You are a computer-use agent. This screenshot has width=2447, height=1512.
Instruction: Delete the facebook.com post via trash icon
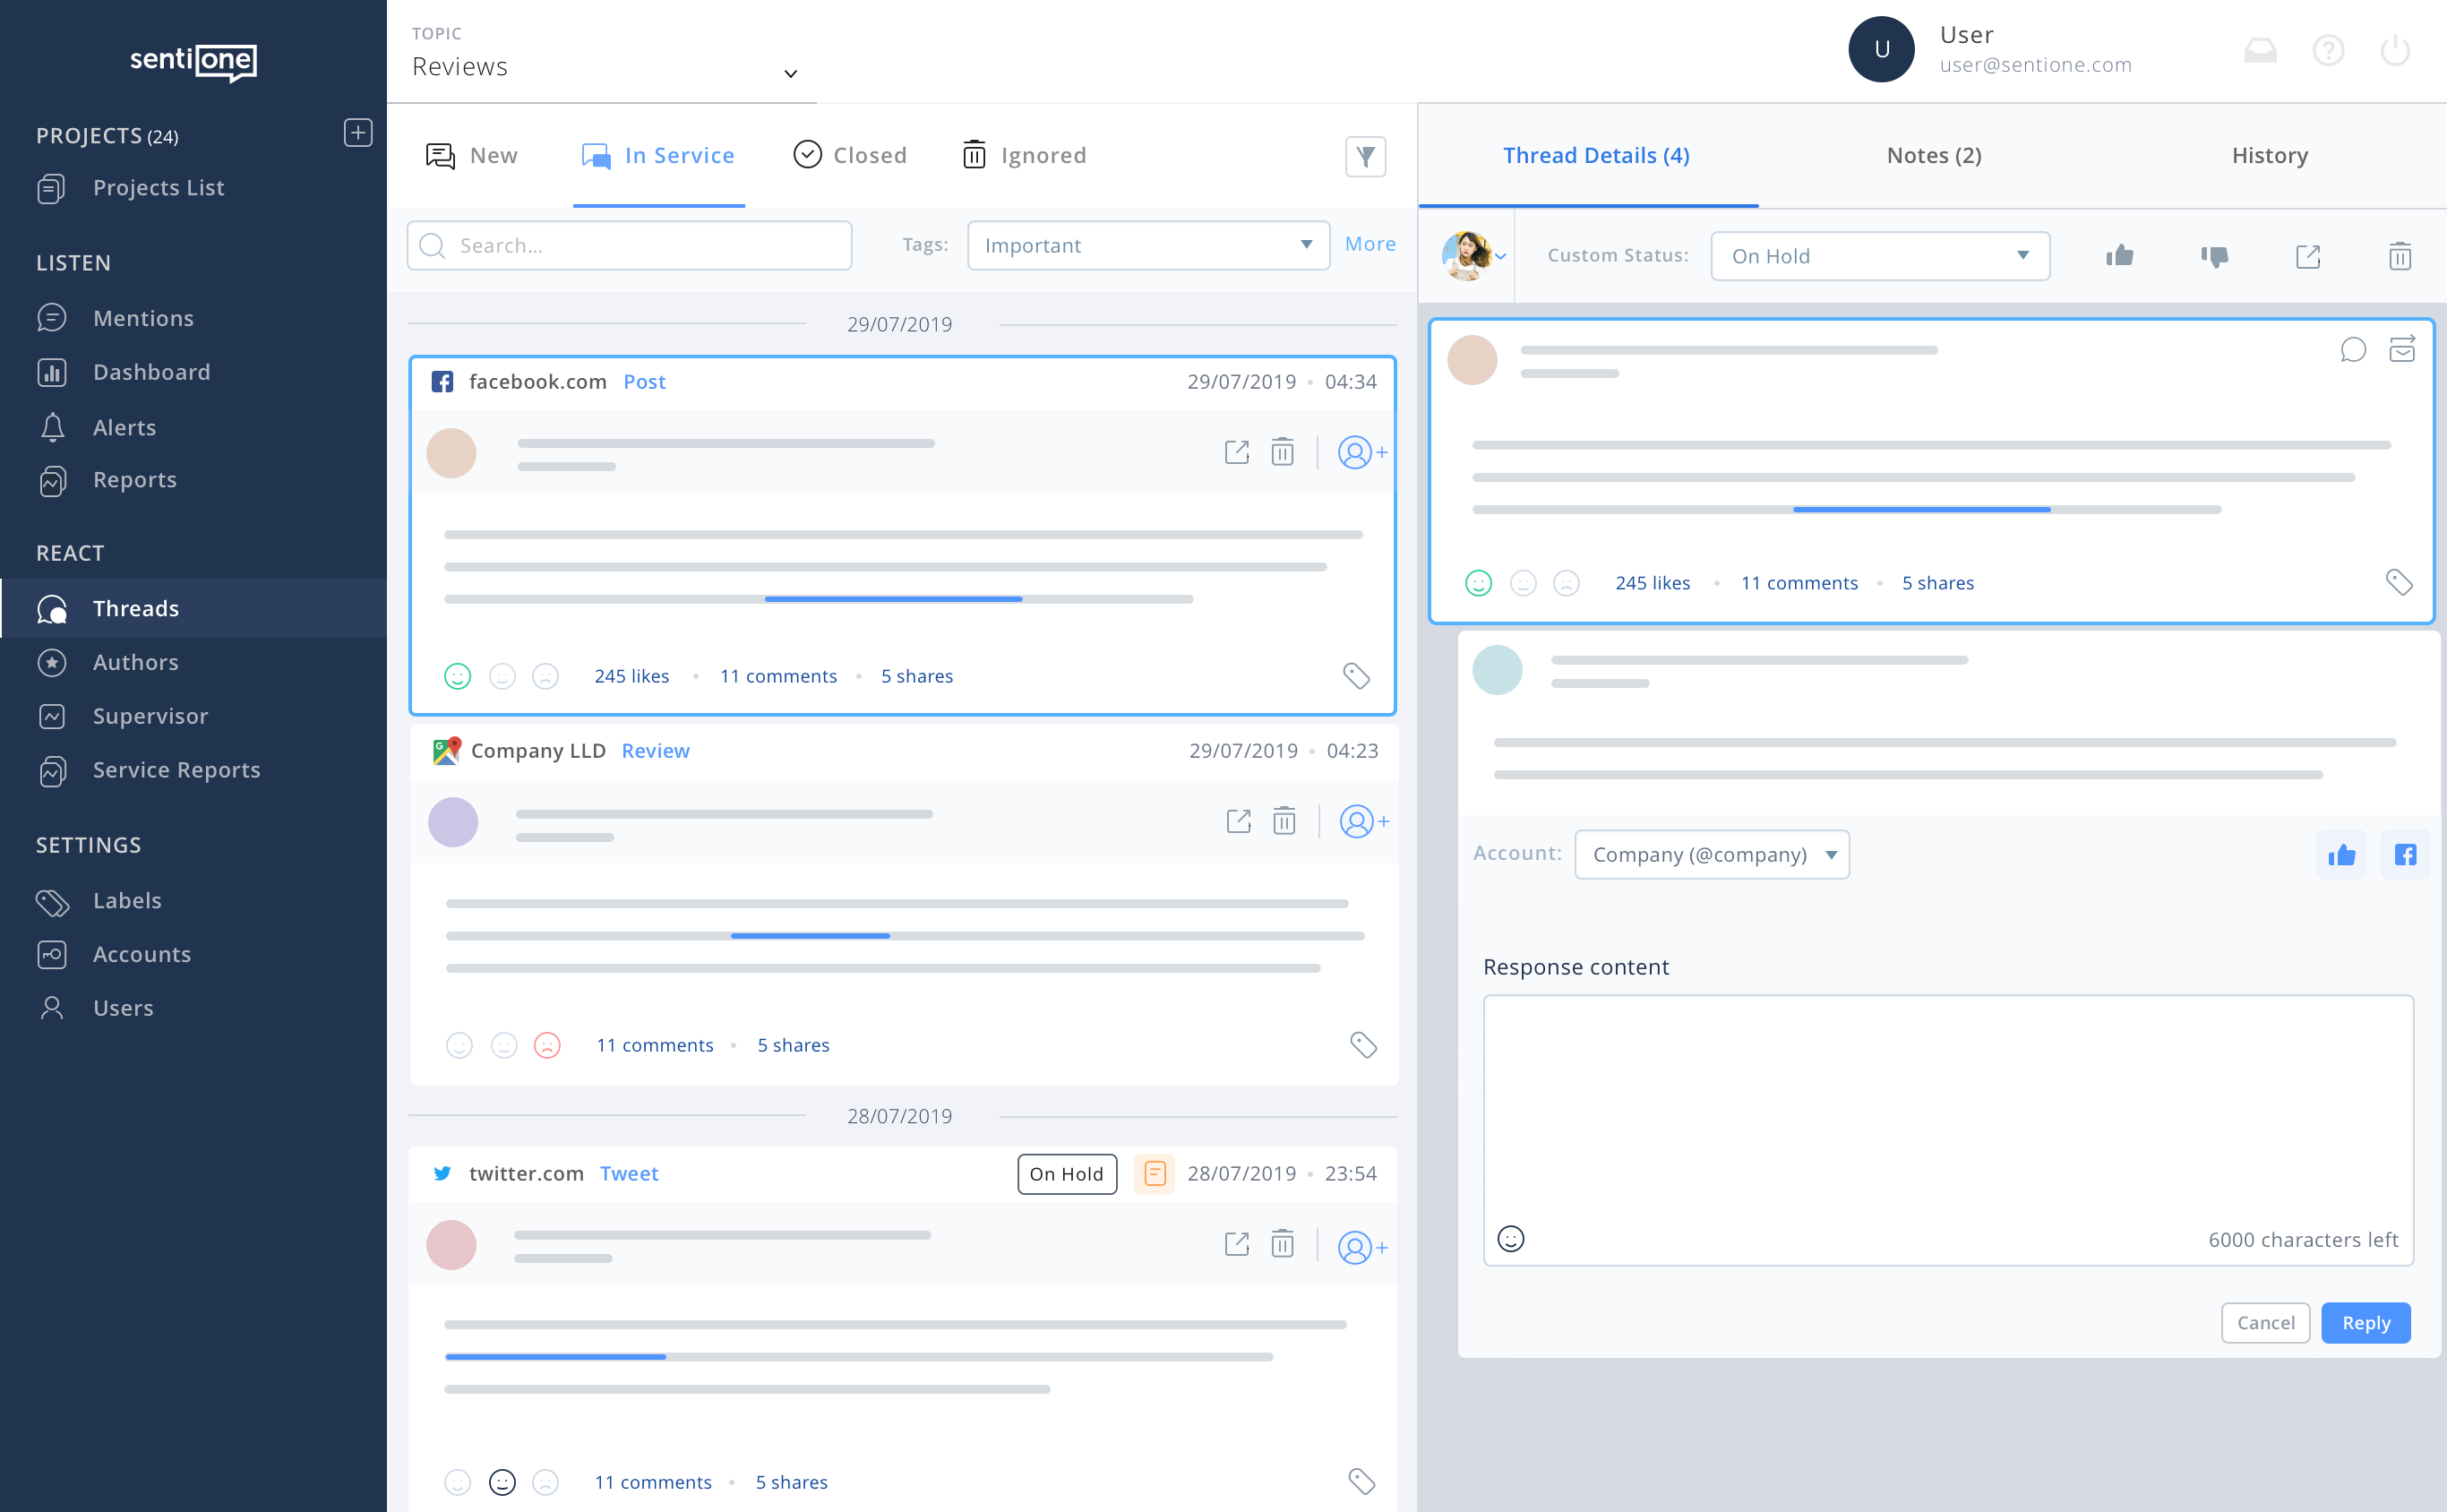[1283, 452]
